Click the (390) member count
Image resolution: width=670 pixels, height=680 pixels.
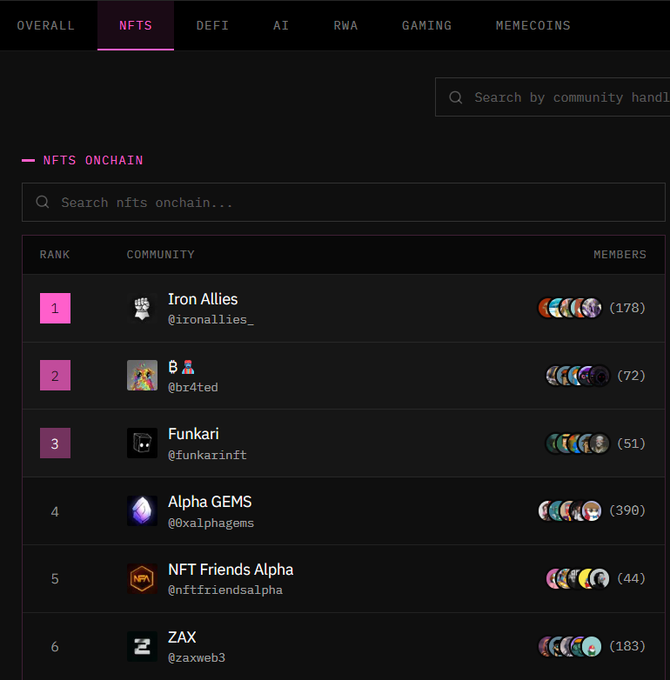pos(627,510)
